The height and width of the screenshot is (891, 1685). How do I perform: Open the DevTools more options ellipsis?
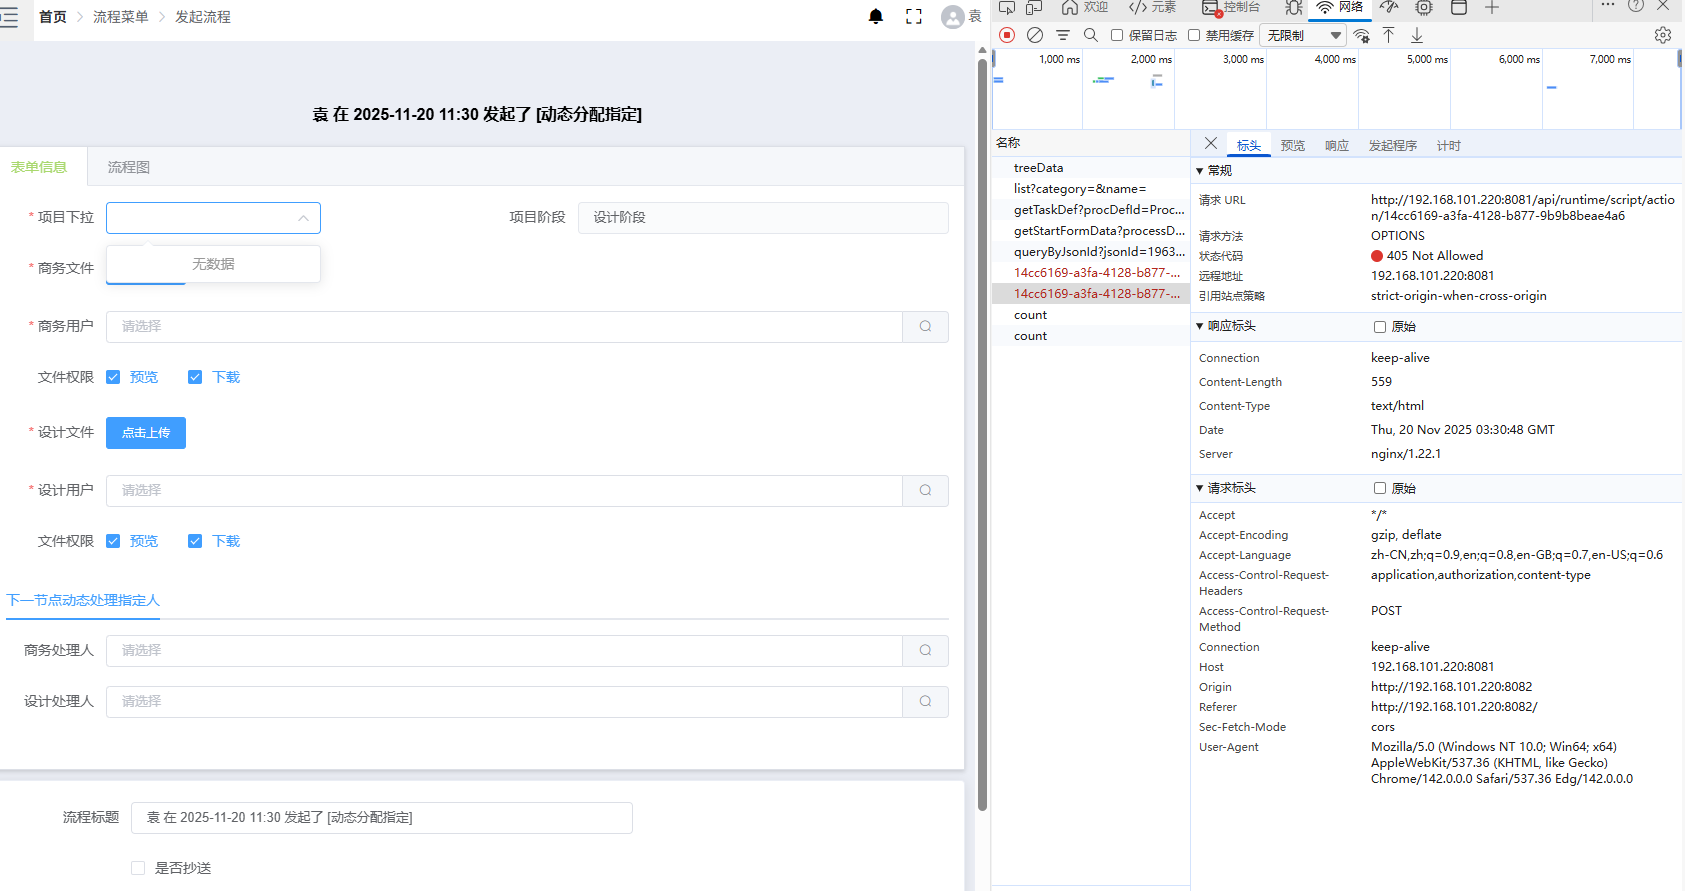coord(1608,5)
